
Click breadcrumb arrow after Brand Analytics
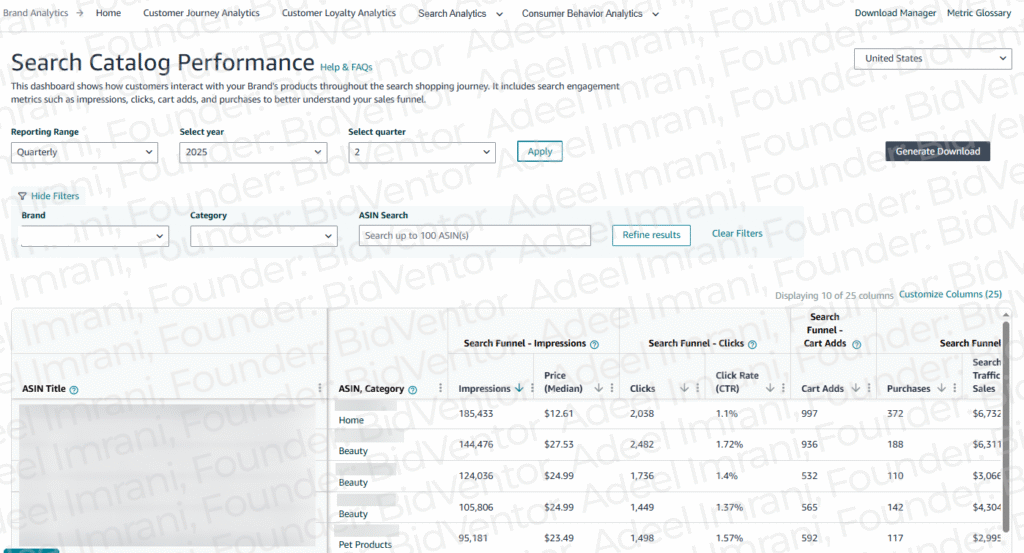click(x=80, y=13)
